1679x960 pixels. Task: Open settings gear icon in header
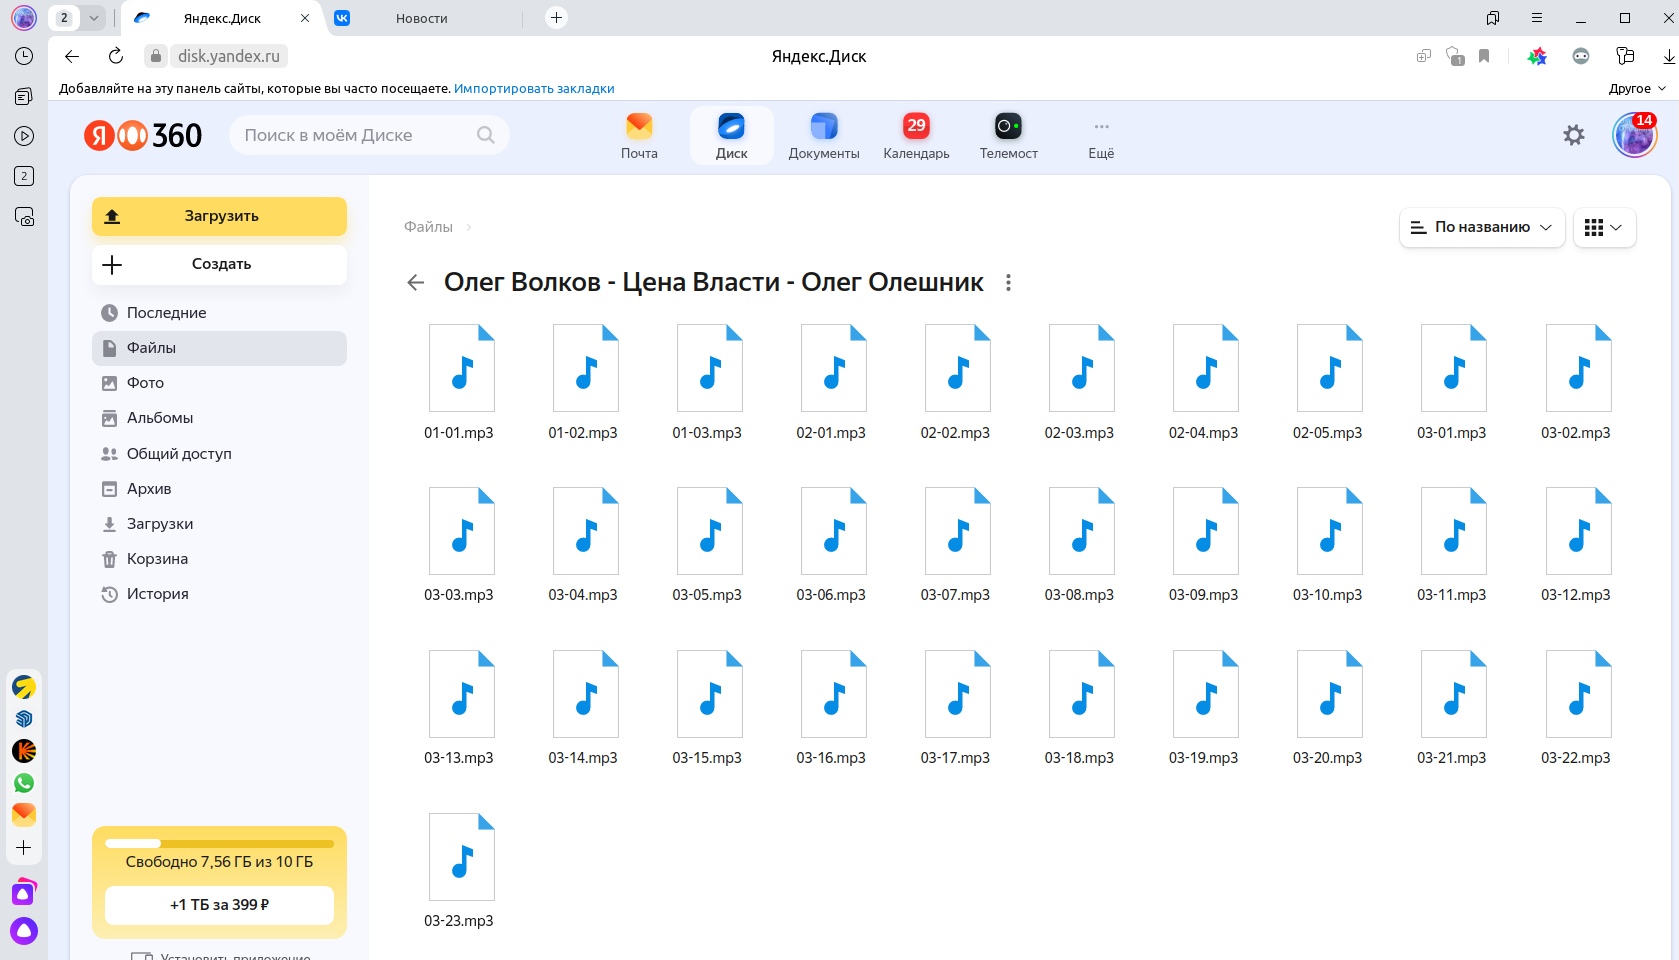click(1573, 135)
